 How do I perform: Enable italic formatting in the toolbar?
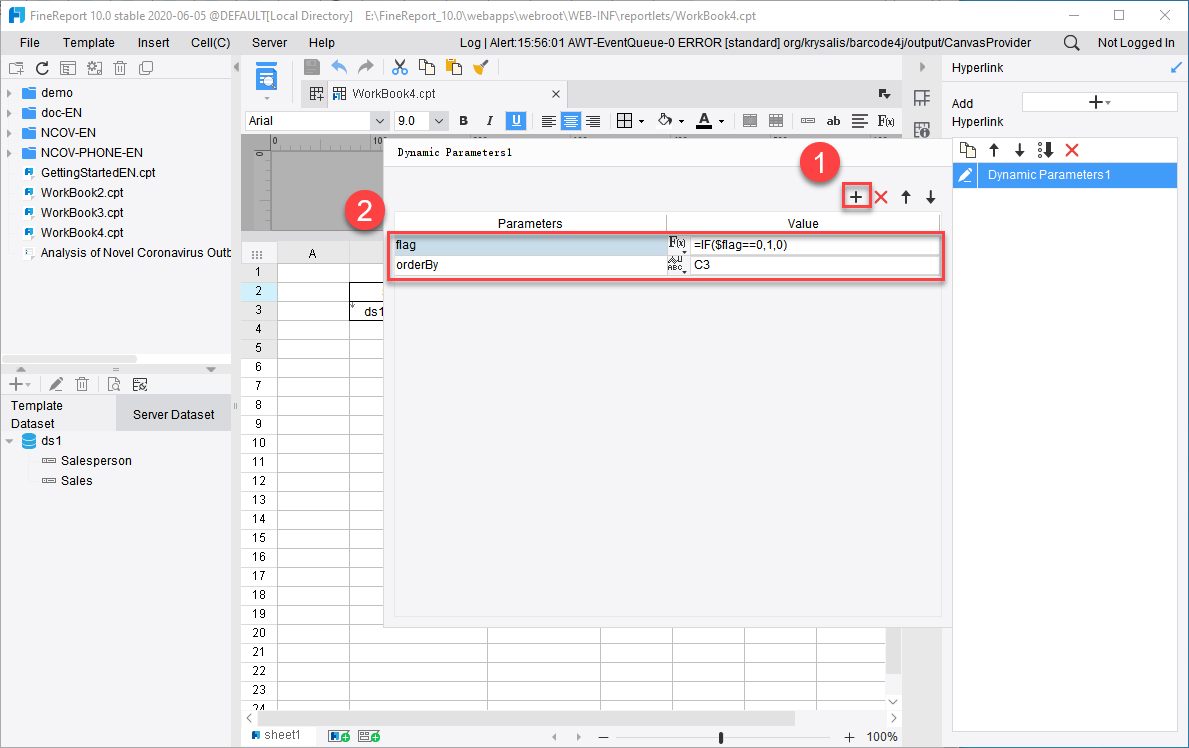pyautogui.click(x=489, y=120)
